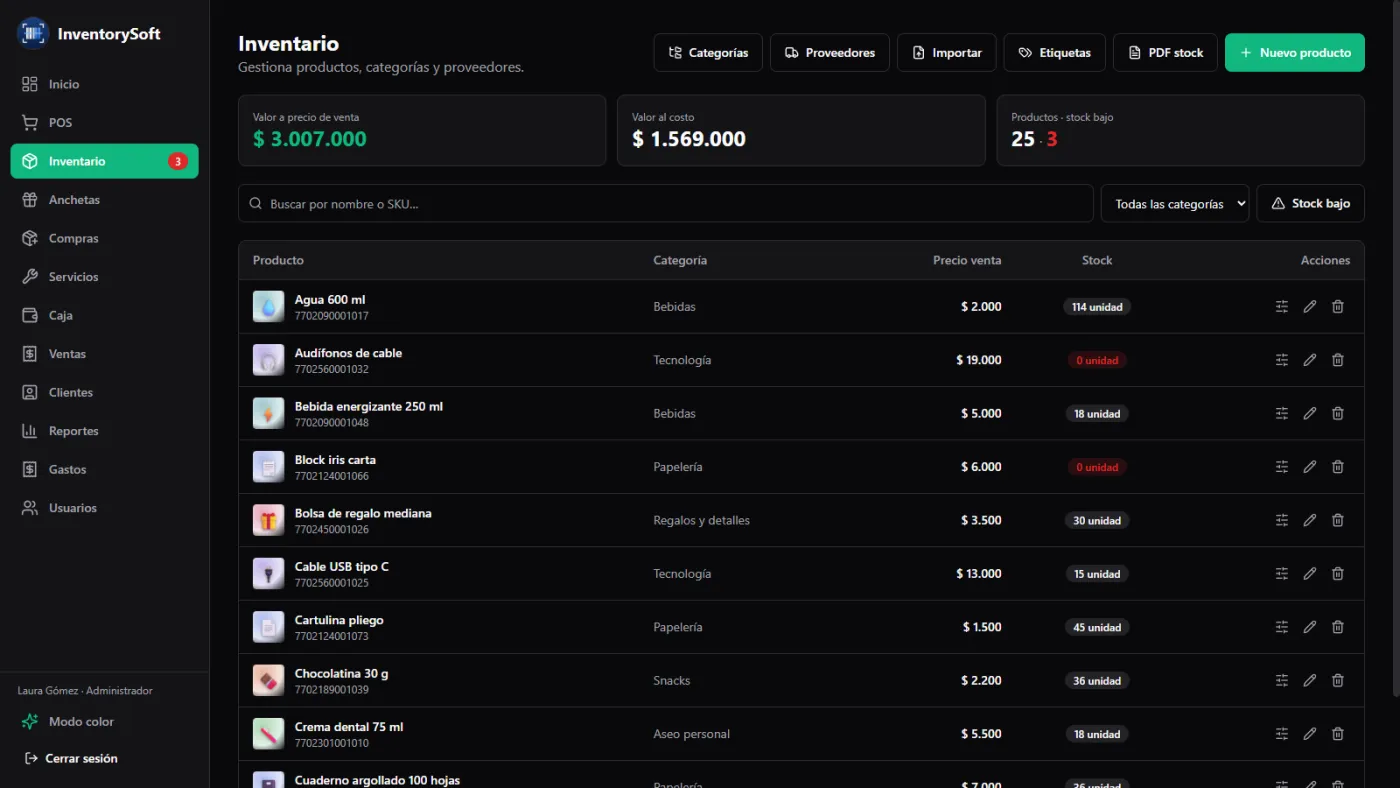Open the POS section
Image resolution: width=1400 pixels, height=788 pixels.
(104, 123)
